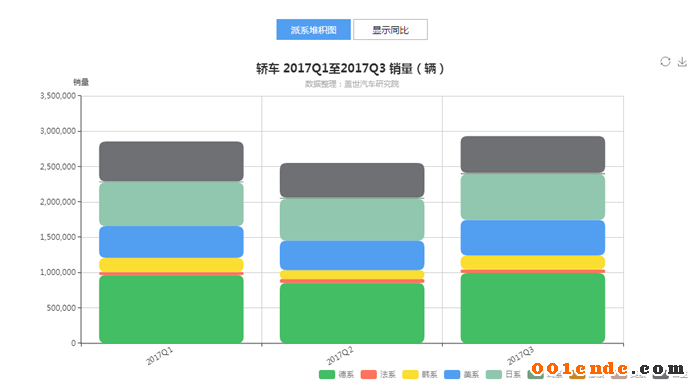This screenshot has height=390, width=700.
Task: Click the thin red 法系 segment in 2017Q2
Action: click(352, 281)
